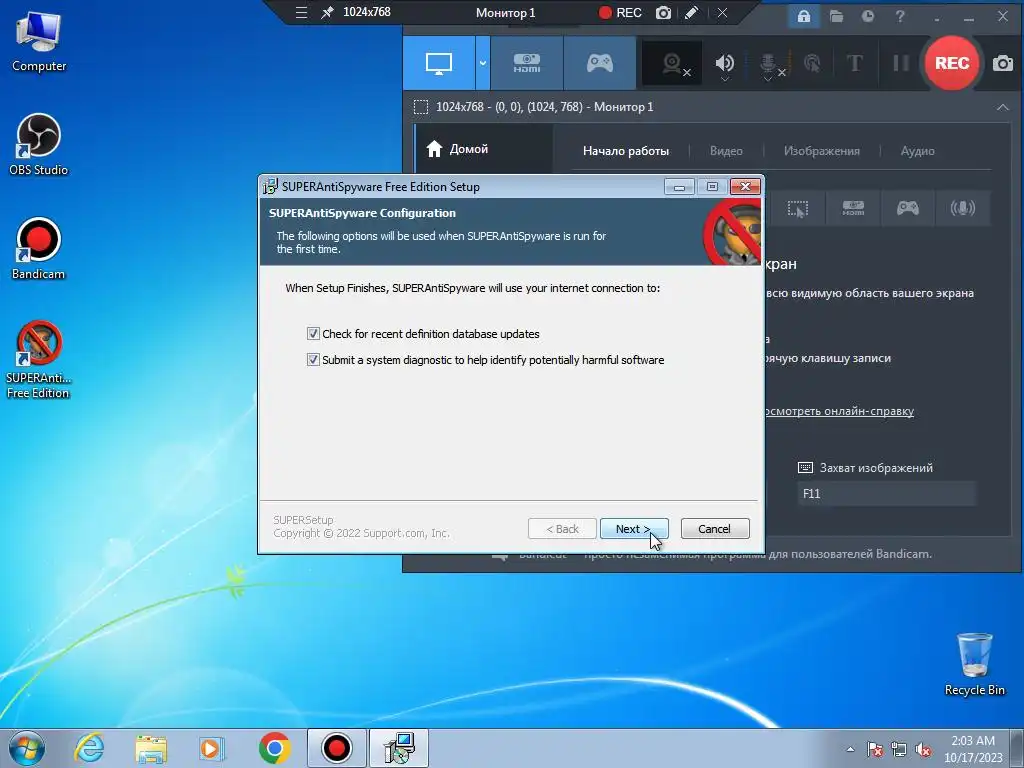The height and width of the screenshot is (768, 1024).
Task: Click the Bandicam pause button
Action: point(901,63)
